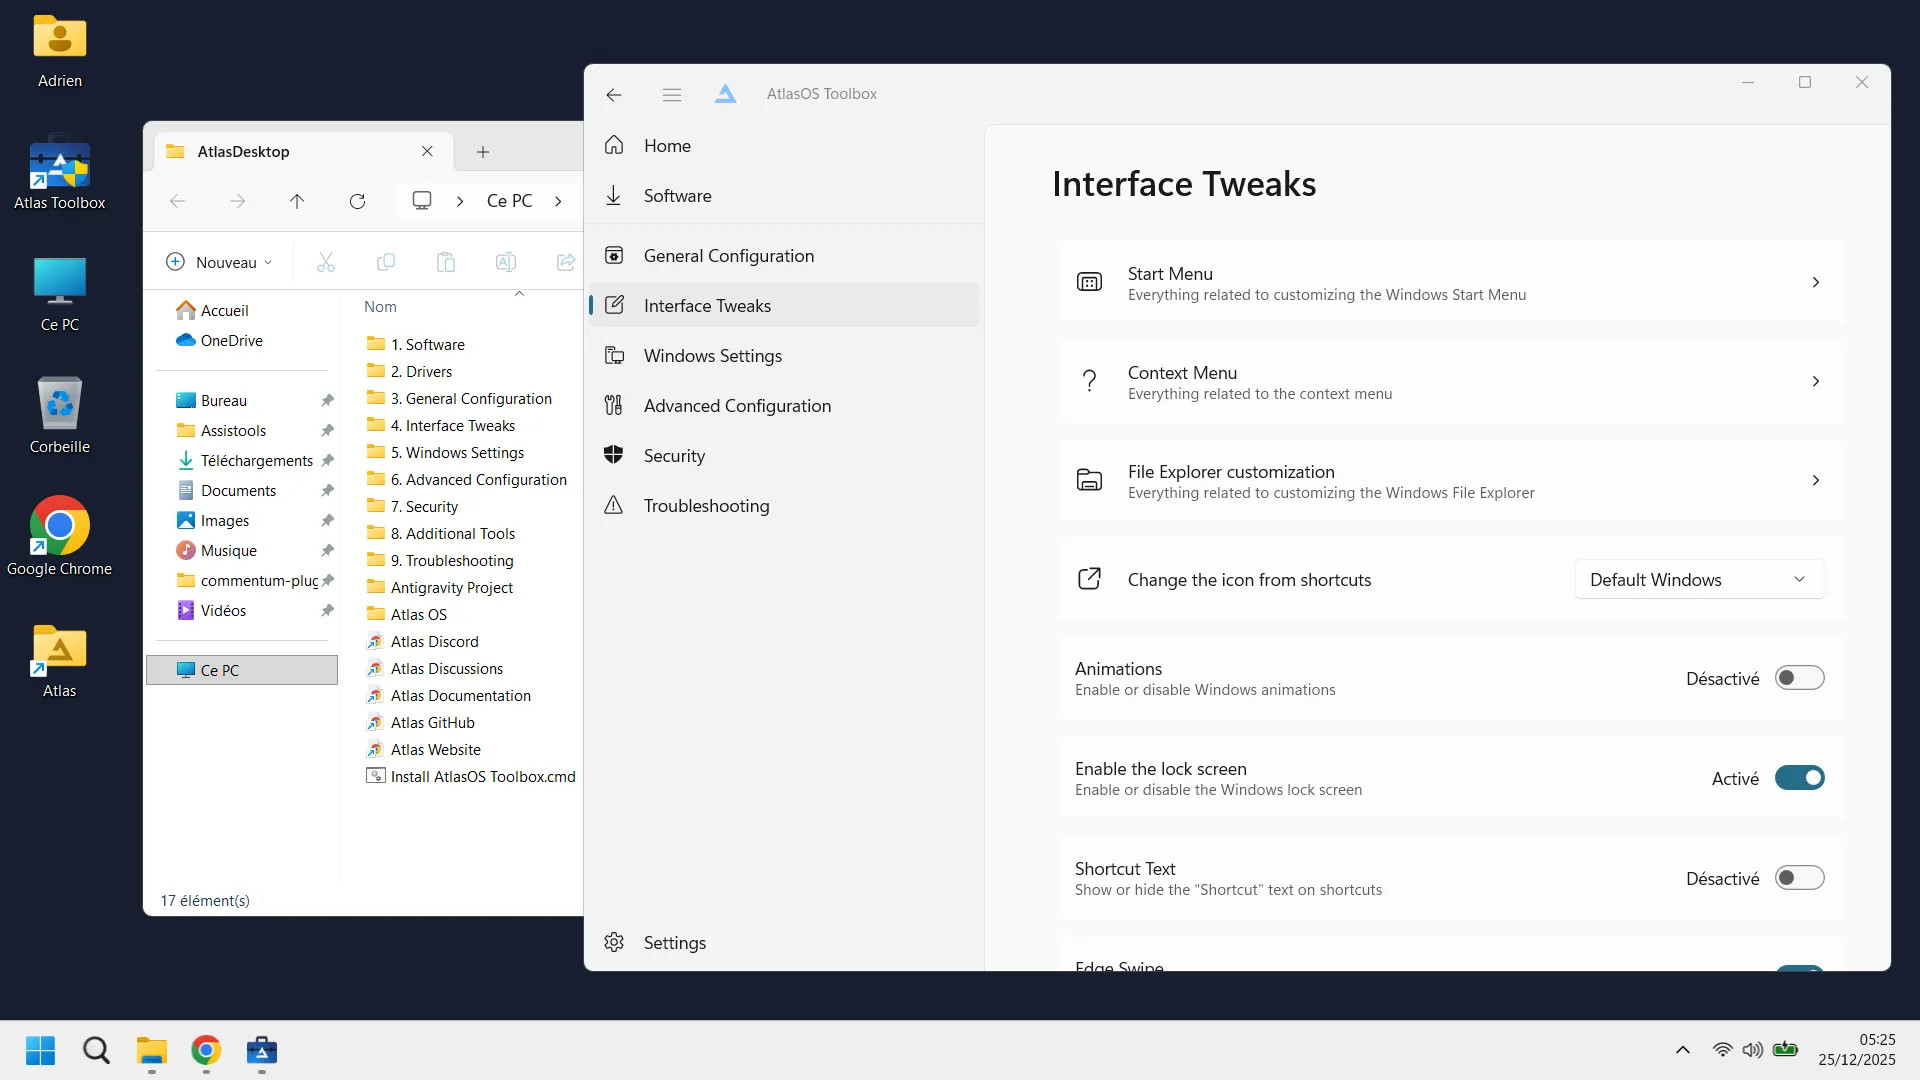Screen dimensions: 1920x1080
Task: Go back in AtlasOS Toolbox
Action: pyautogui.click(x=613, y=95)
